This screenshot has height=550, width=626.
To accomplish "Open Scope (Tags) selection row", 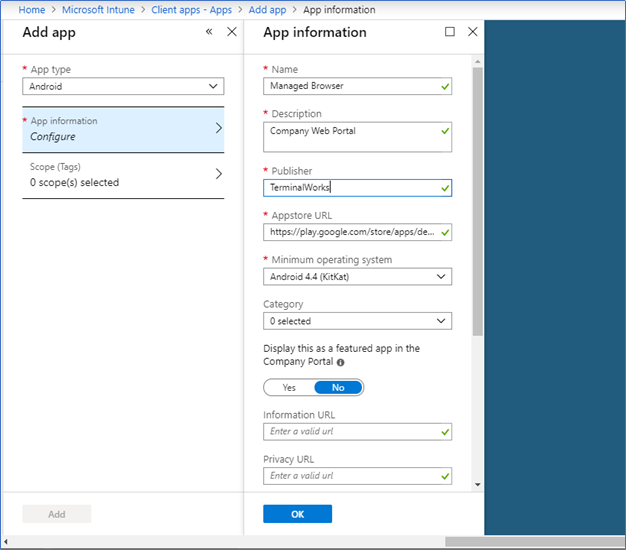I will tap(123, 175).
